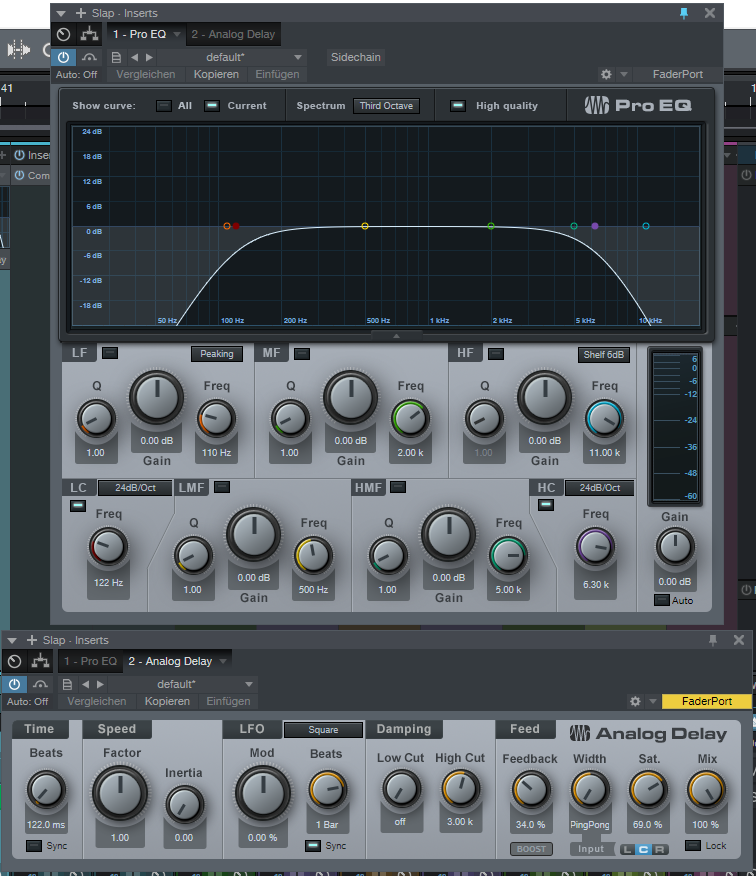
Task: Open LFO Square waveform dropdown
Action: (x=323, y=730)
